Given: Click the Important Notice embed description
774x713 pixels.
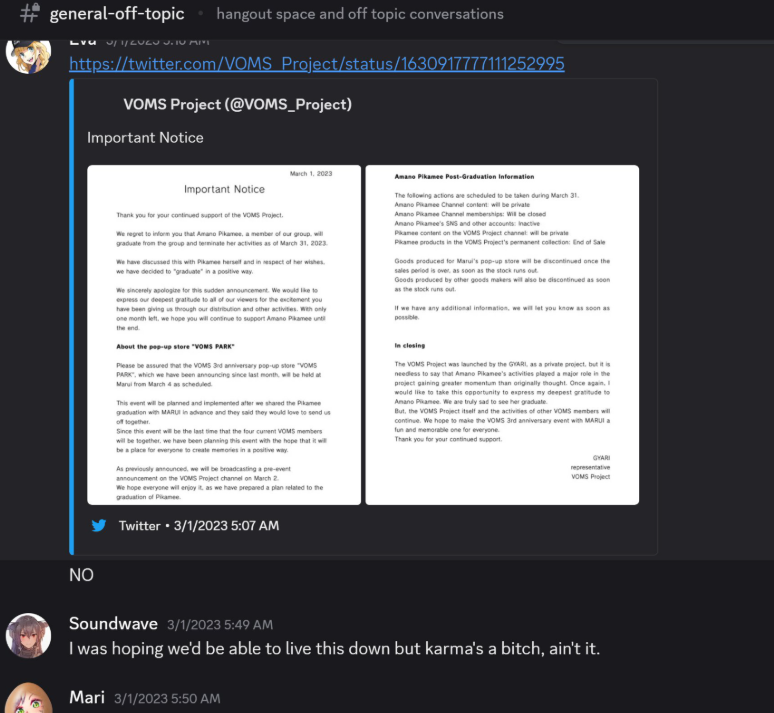Looking at the screenshot, I should pos(145,137).
